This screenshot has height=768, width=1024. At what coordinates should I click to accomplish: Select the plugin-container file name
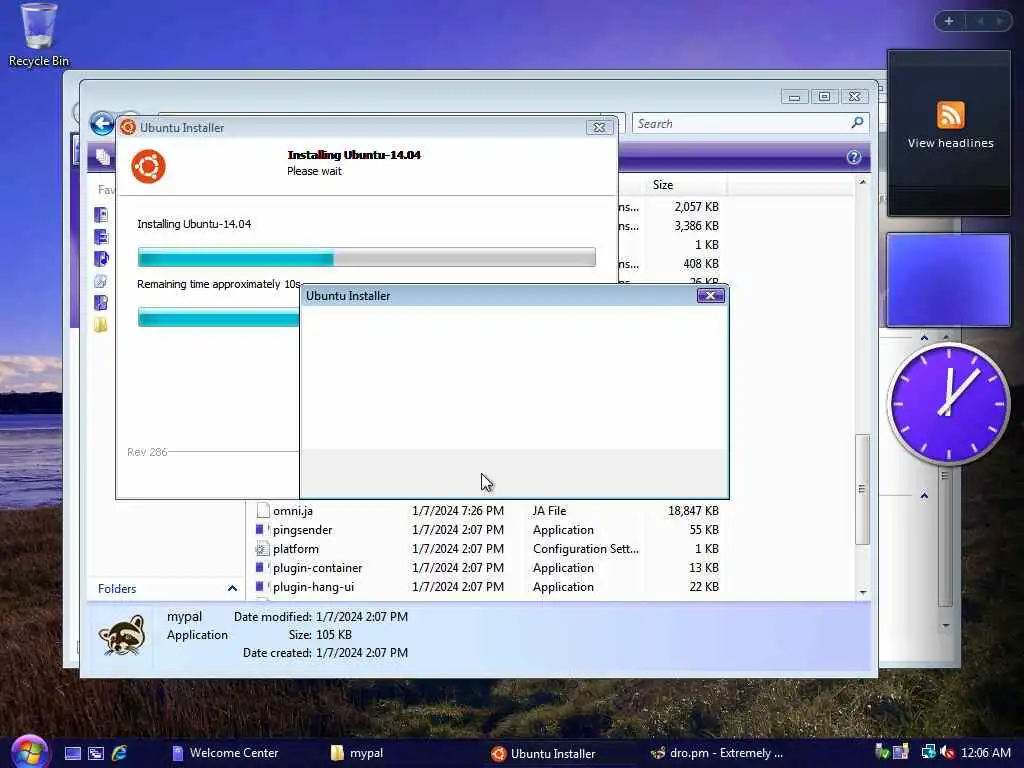pos(317,568)
